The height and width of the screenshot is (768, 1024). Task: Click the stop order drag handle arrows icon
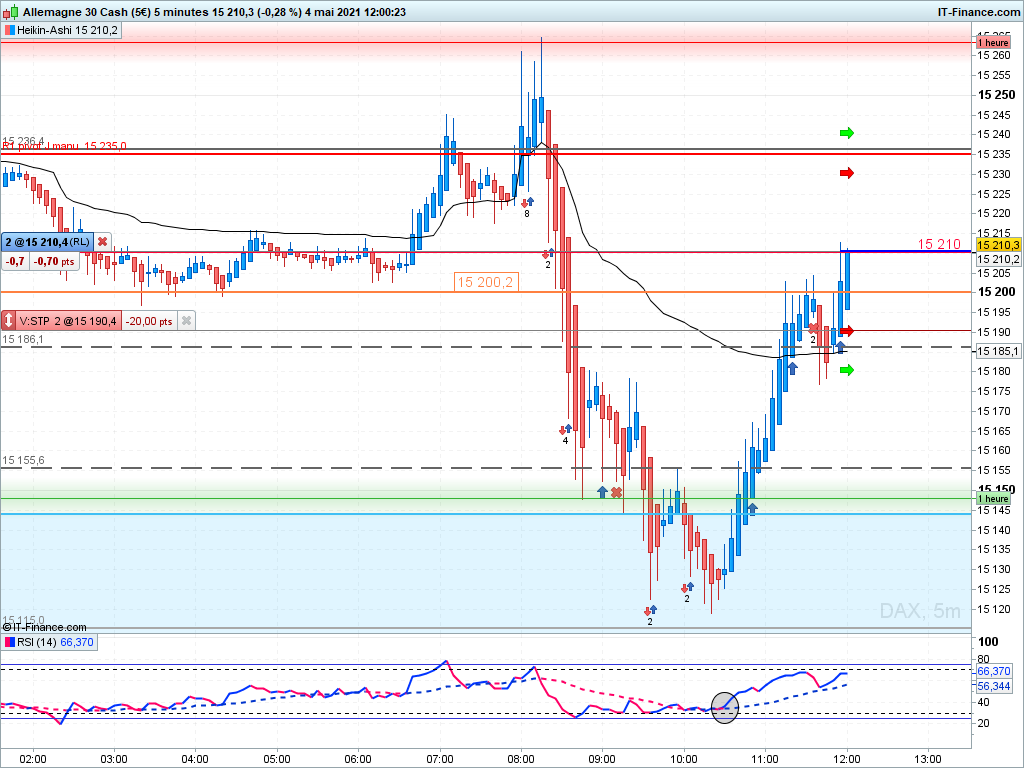pyautogui.click(x=8, y=321)
